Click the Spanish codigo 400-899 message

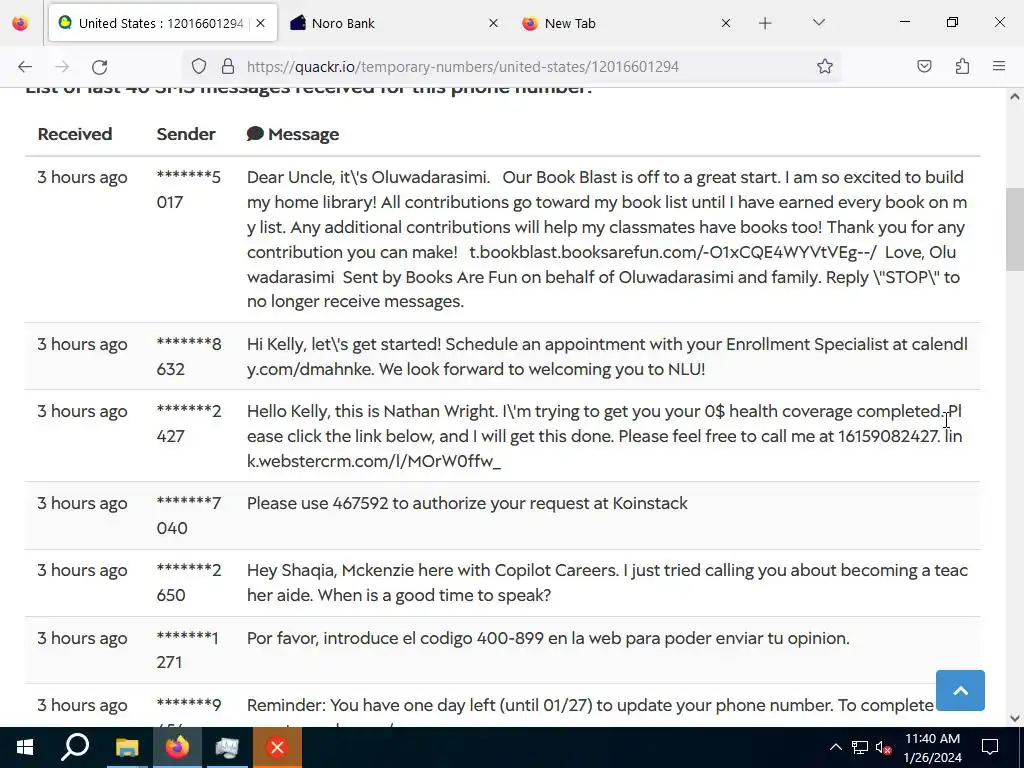coord(549,638)
